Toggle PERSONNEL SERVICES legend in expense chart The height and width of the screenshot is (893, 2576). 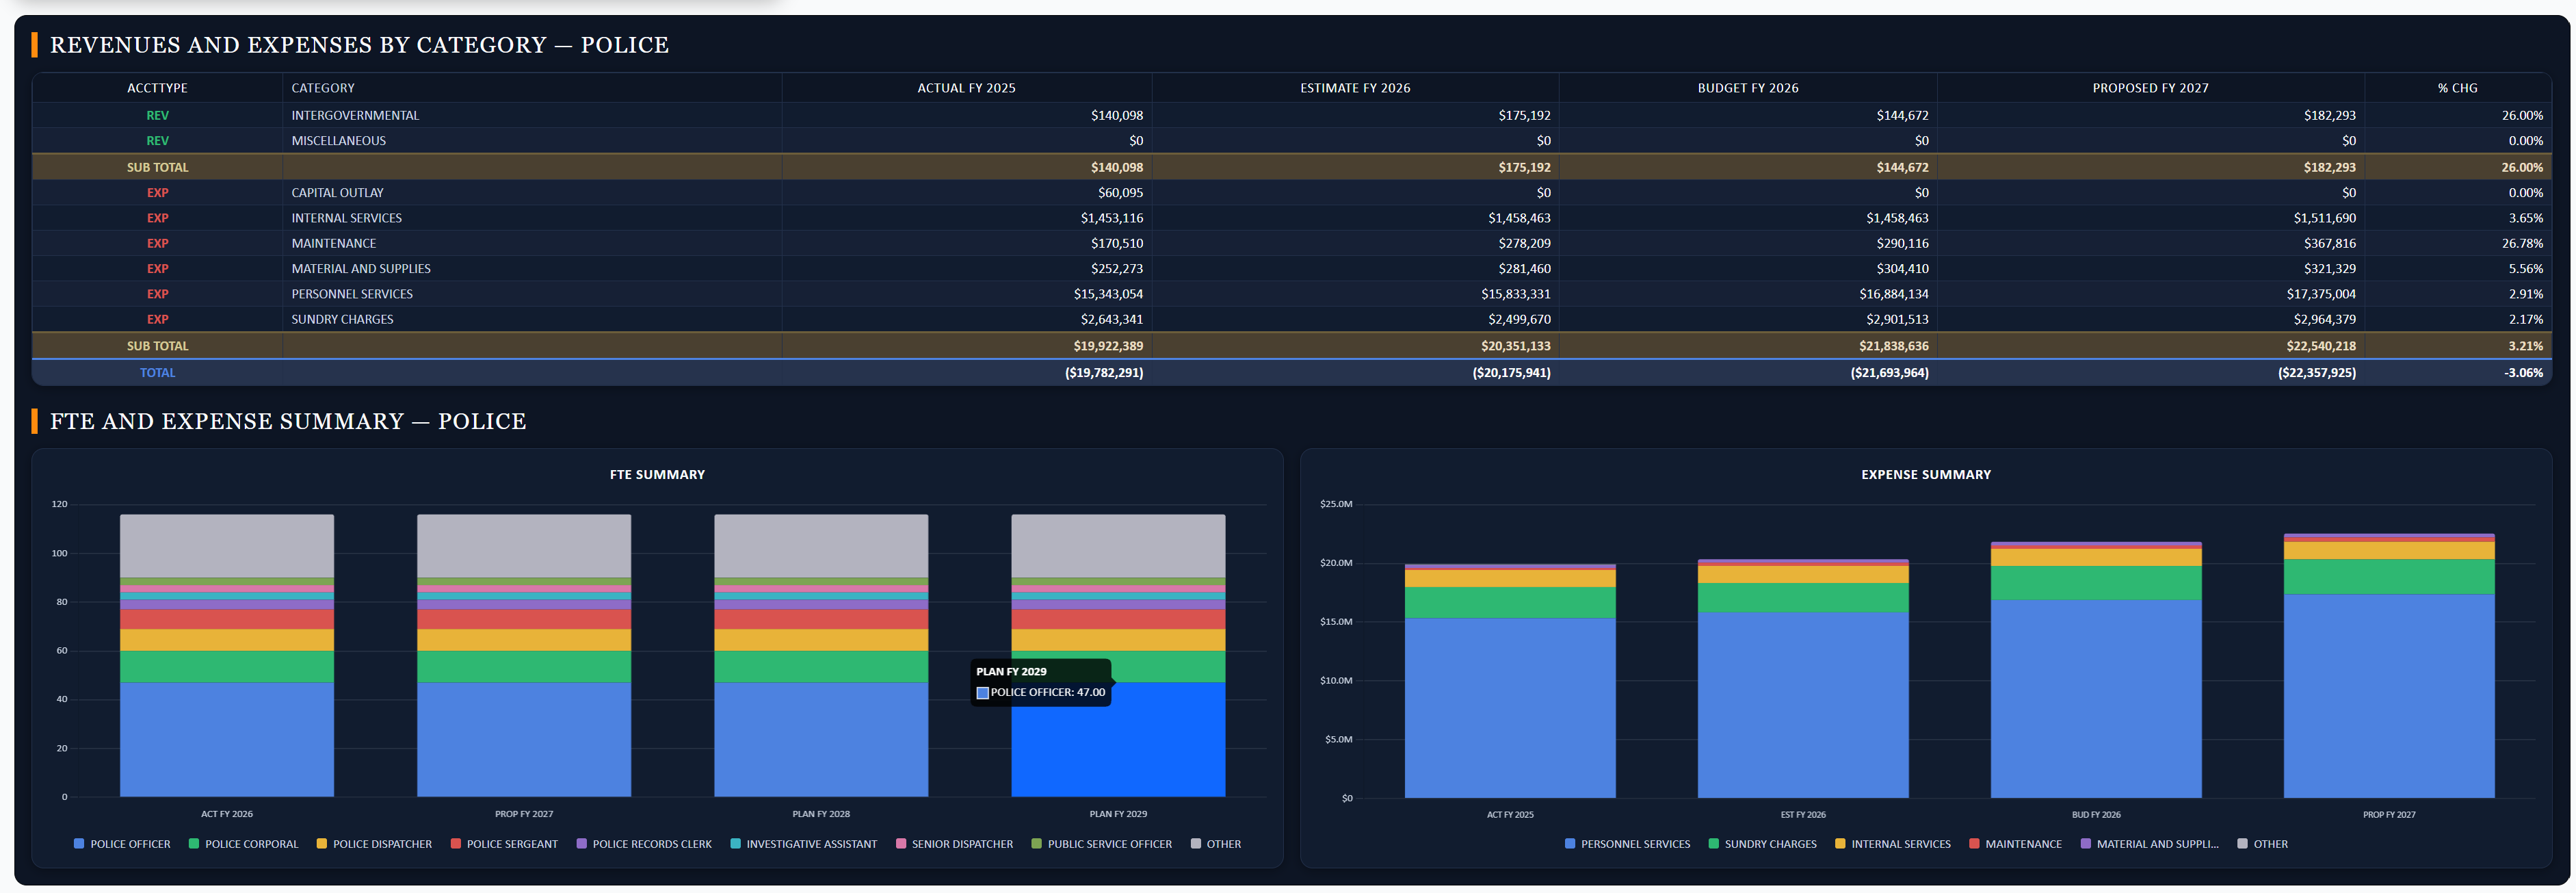[1627, 844]
